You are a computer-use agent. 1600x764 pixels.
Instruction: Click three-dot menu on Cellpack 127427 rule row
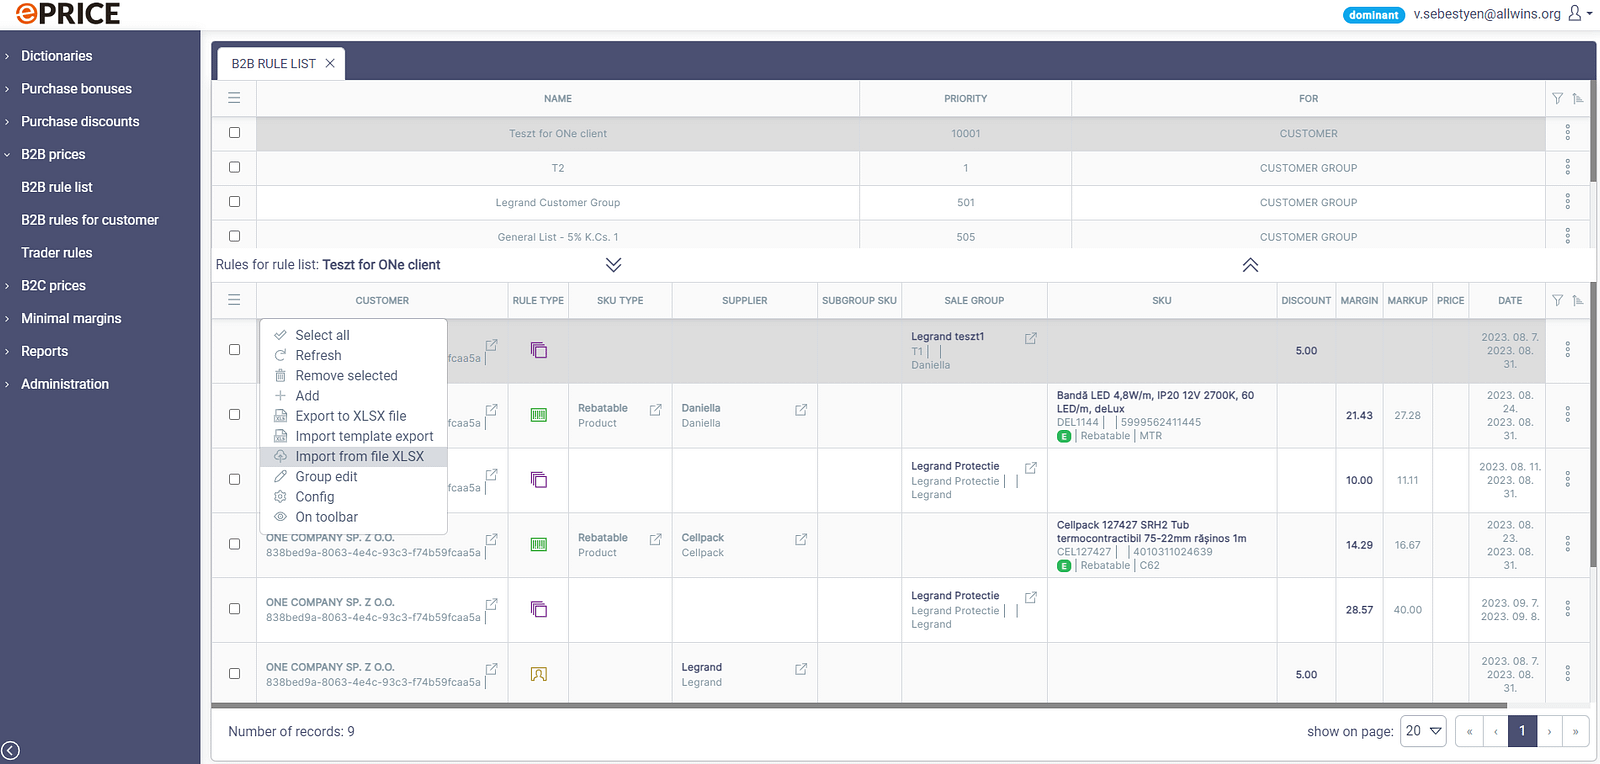pos(1567,544)
